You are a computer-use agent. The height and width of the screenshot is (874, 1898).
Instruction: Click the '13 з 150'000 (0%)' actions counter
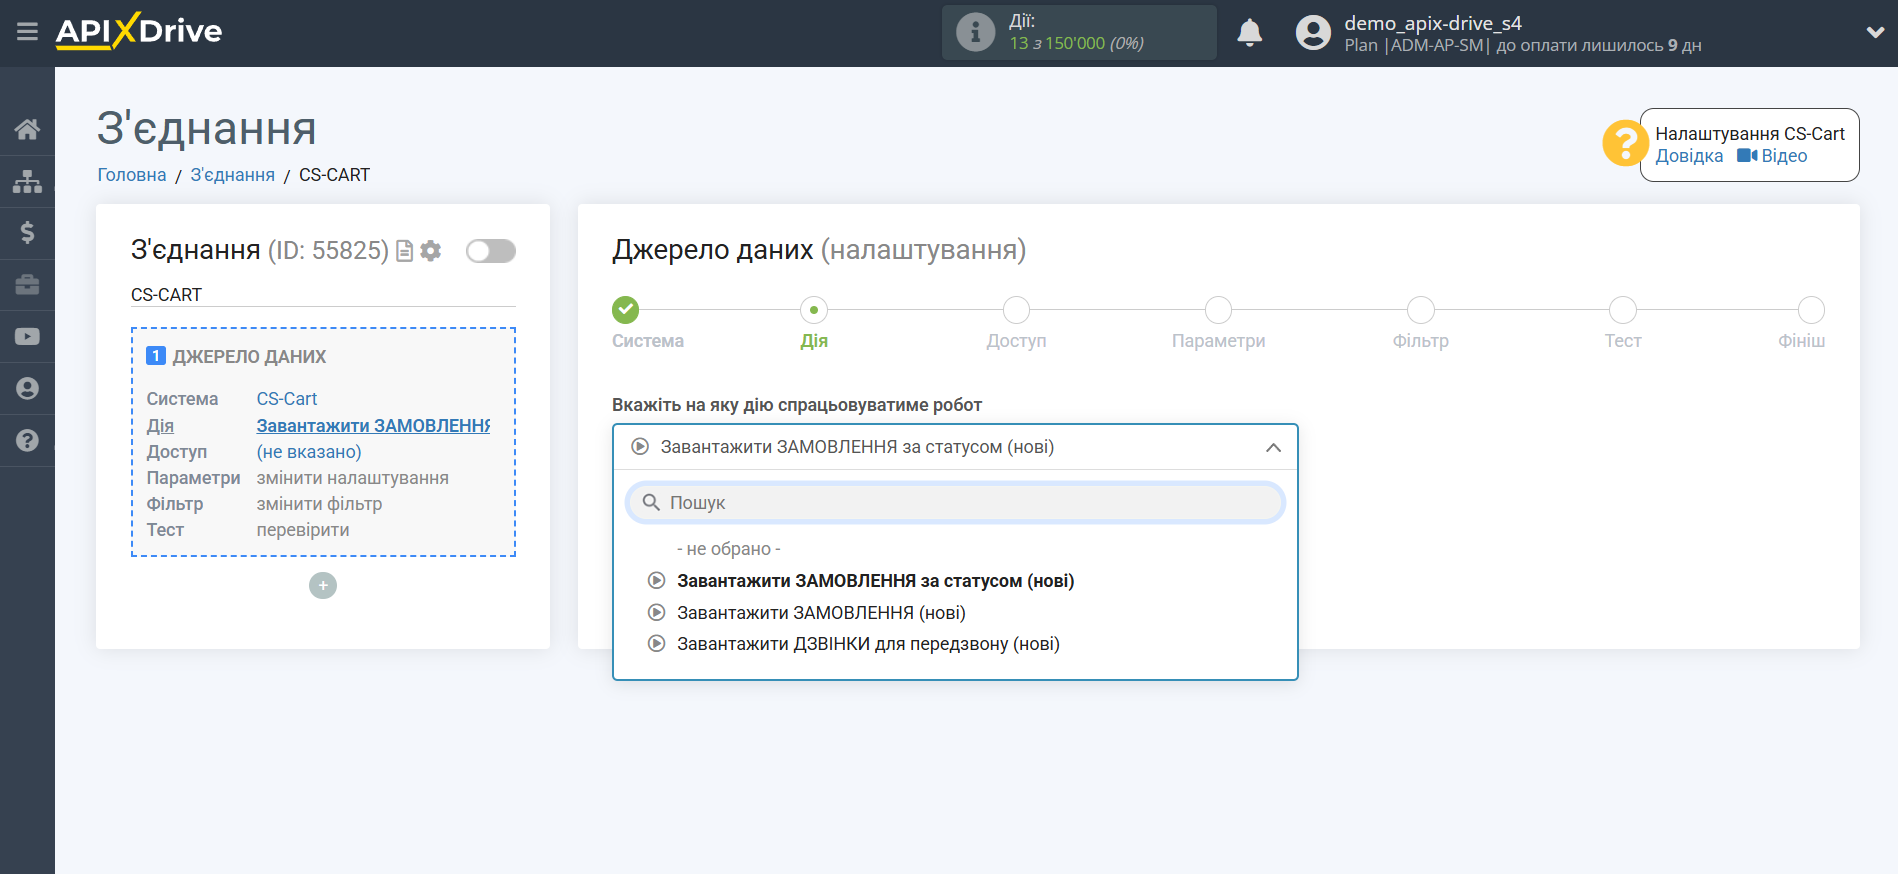[x=1077, y=43]
